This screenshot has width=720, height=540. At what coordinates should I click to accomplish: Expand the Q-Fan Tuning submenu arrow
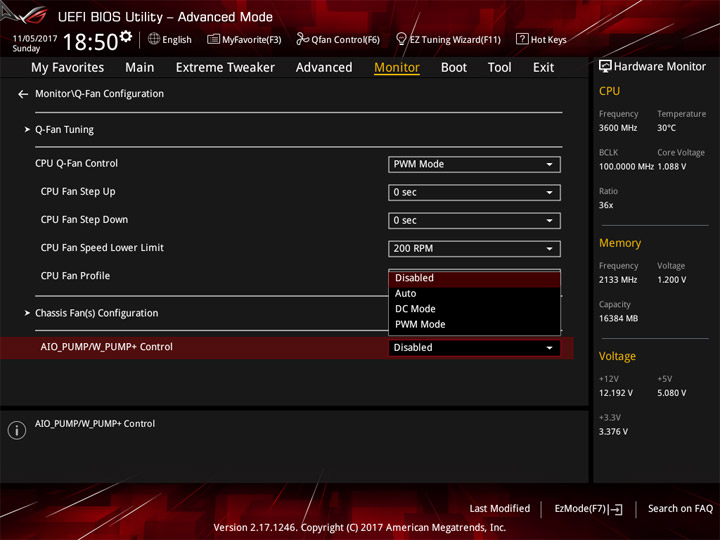27,129
